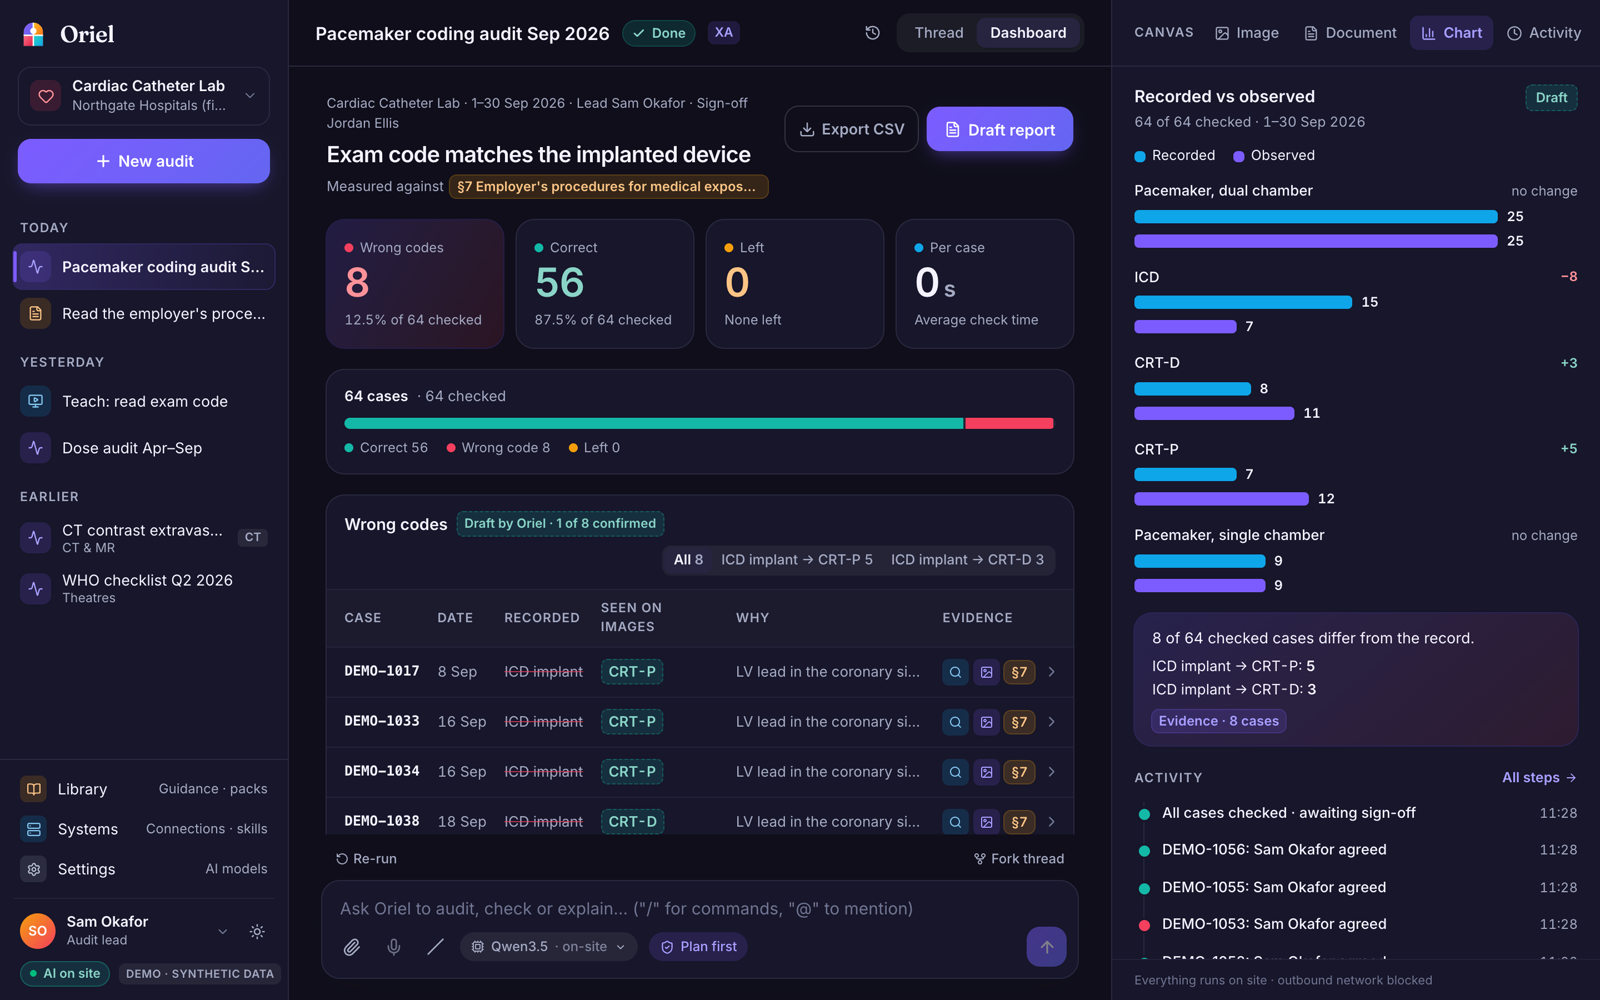Click the Draft report button
Screen dimensions: 1600x1000
click(x=1000, y=129)
